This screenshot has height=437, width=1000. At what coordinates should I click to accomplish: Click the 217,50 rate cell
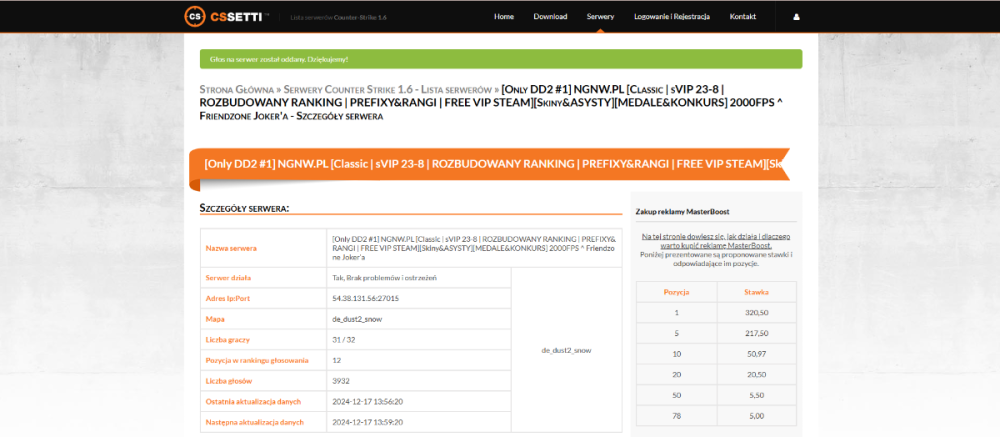[756, 333]
